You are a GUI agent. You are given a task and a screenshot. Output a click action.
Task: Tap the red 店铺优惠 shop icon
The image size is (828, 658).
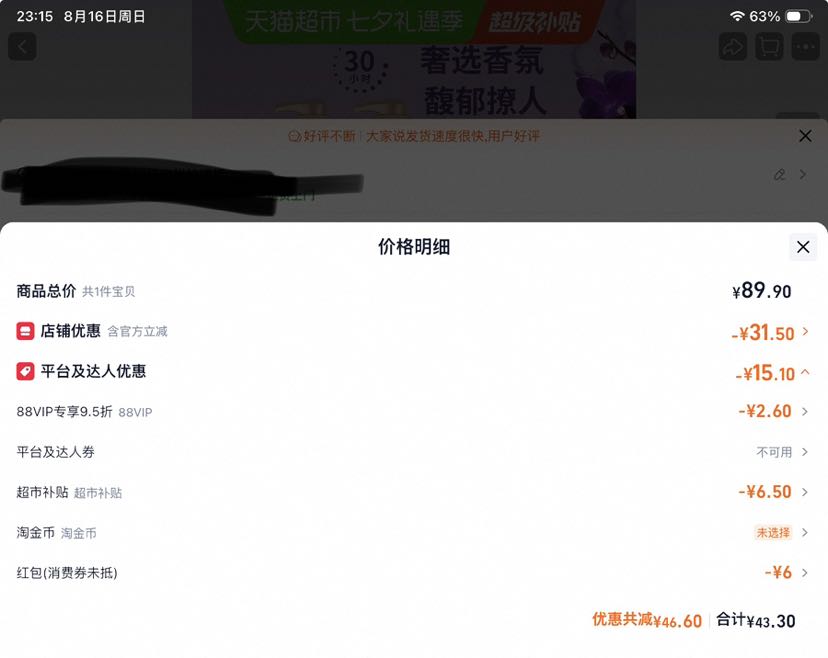pos(25,331)
